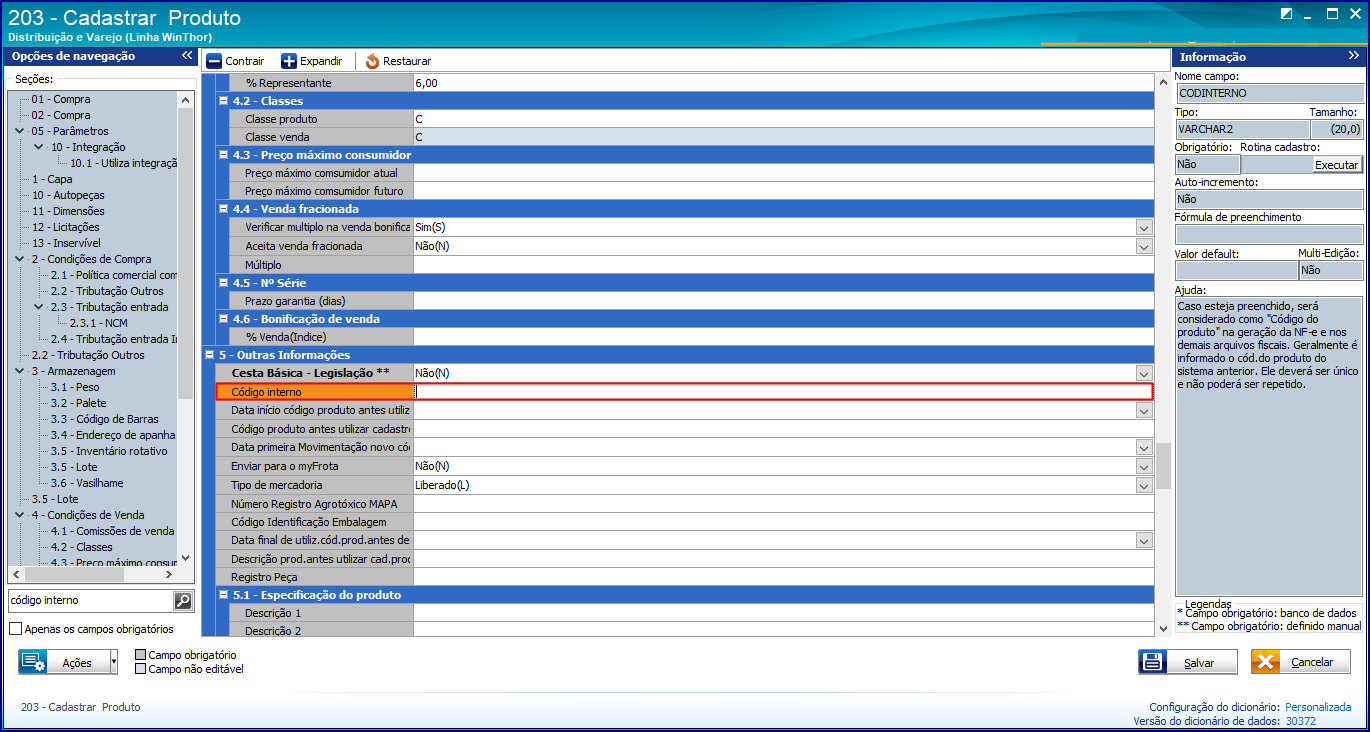Collapse the 4.4 - Venda fracionada section
The image size is (1370, 732).
coord(223,209)
